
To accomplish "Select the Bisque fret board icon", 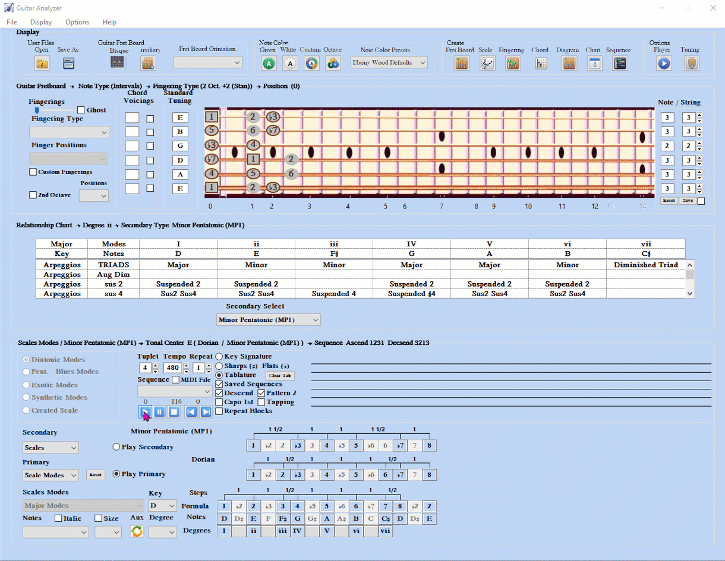I will pyautogui.click(x=117, y=62).
